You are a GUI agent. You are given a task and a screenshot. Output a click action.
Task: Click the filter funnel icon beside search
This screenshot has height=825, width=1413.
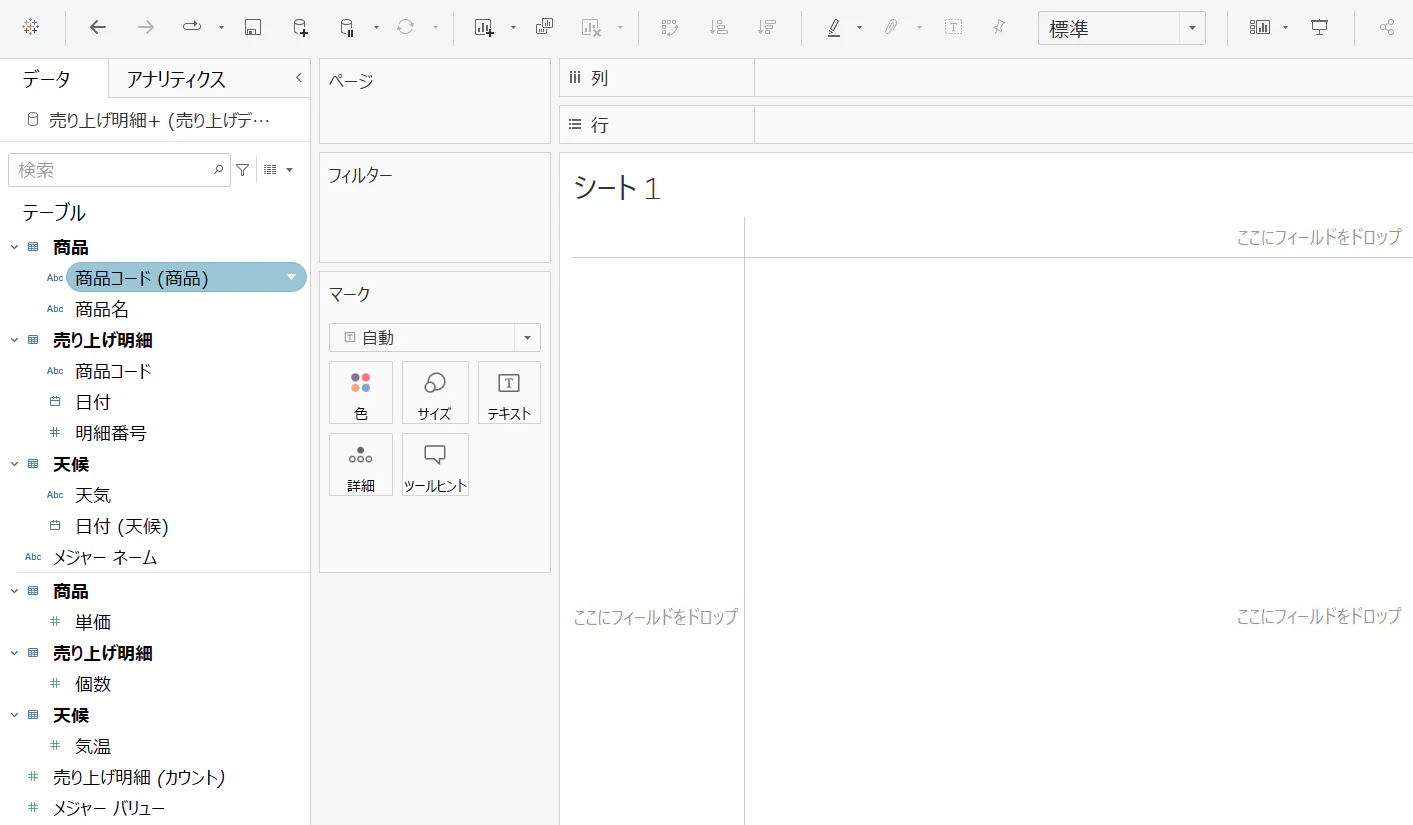[242, 170]
